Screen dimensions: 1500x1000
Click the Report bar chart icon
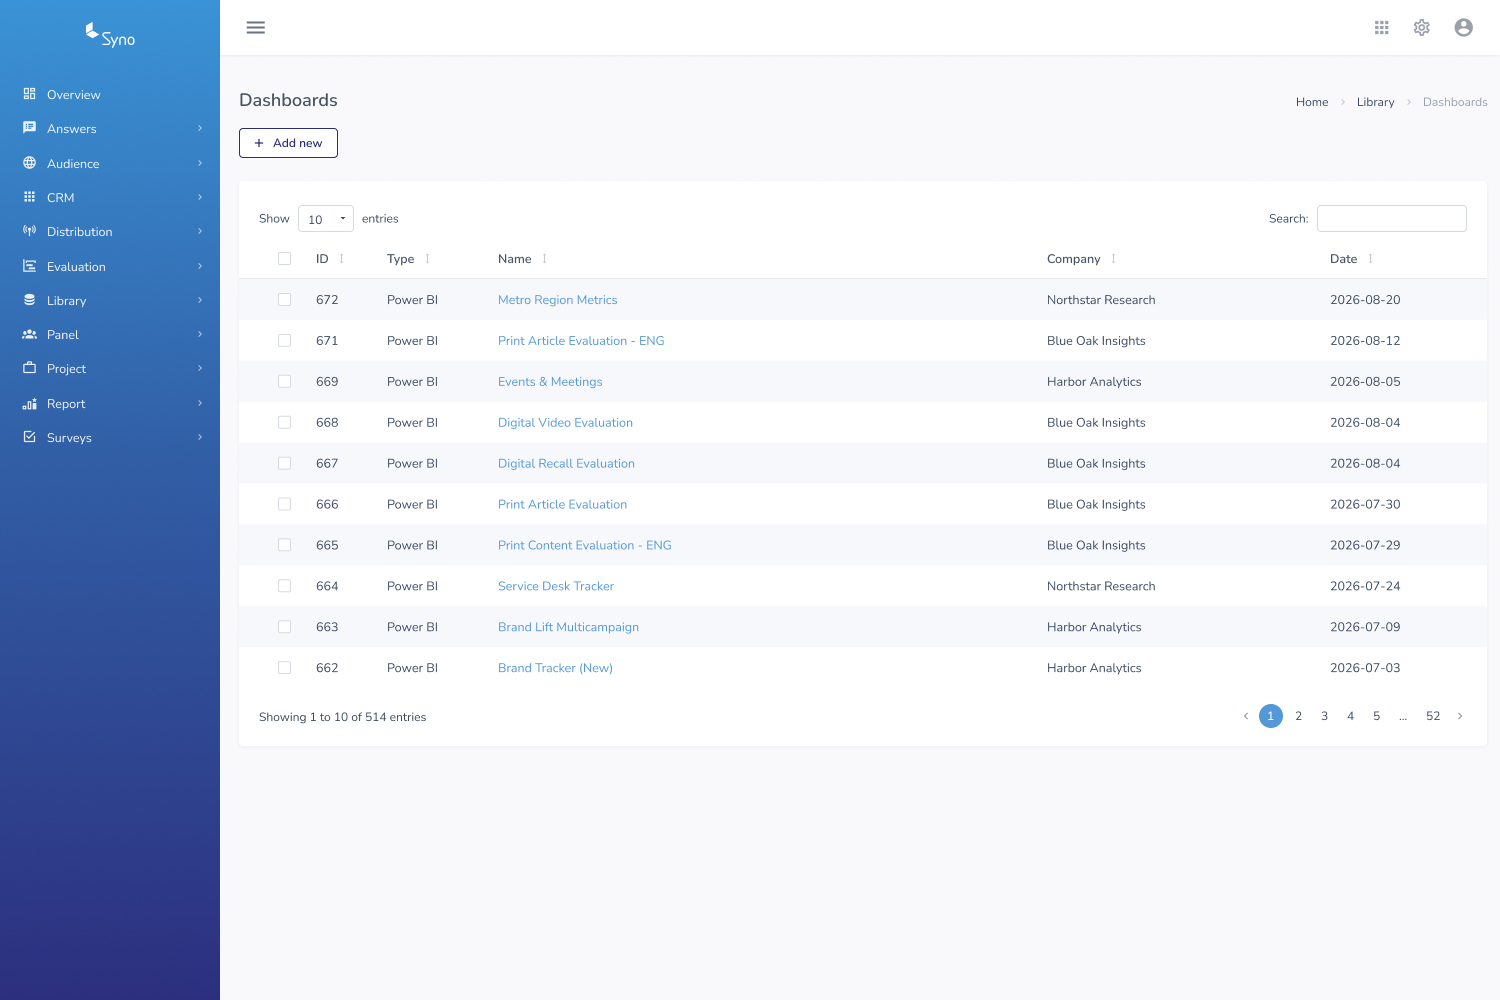pos(29,403)
